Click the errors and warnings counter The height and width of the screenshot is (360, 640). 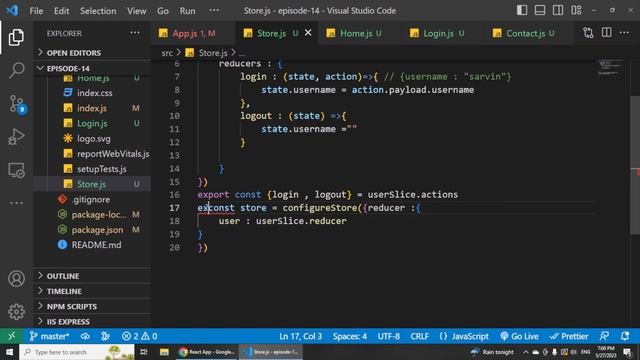coord(139,336)
